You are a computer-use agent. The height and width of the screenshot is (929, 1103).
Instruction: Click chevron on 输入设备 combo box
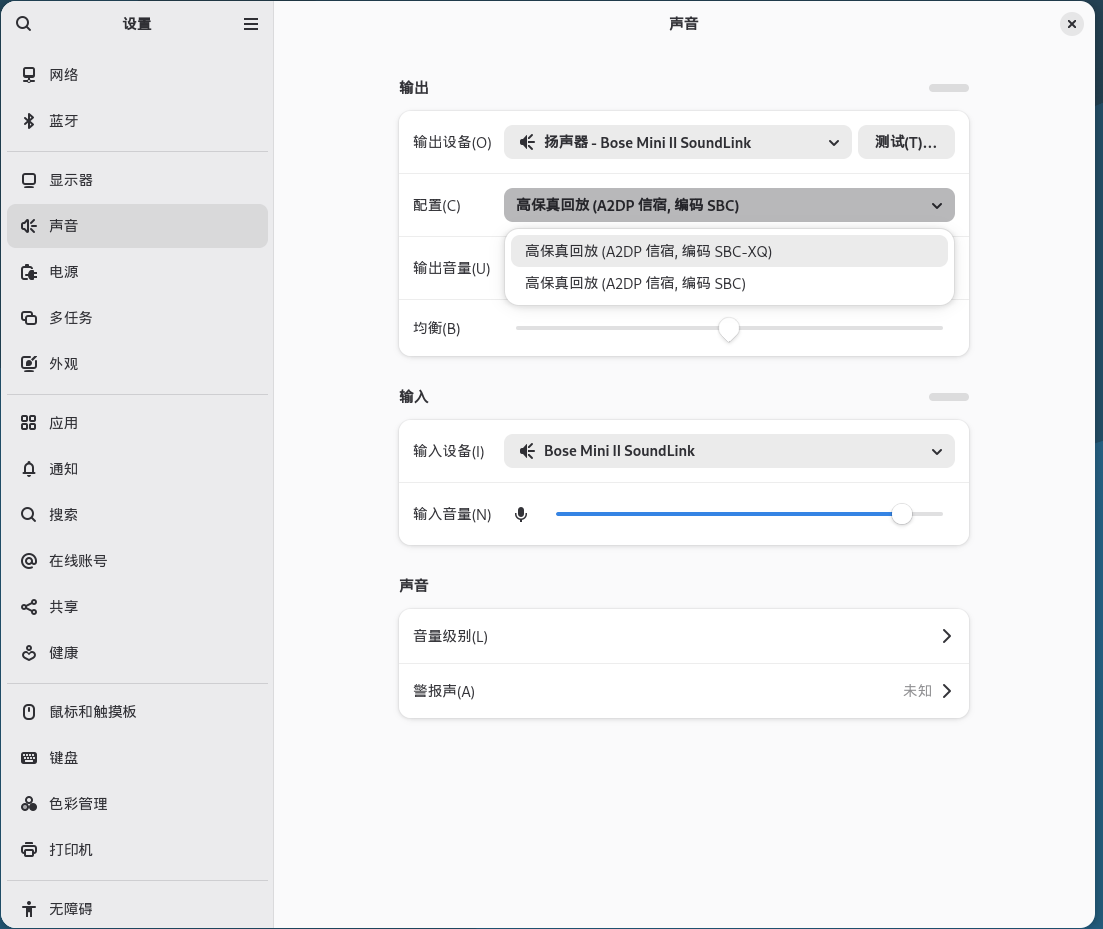[936, 451]
